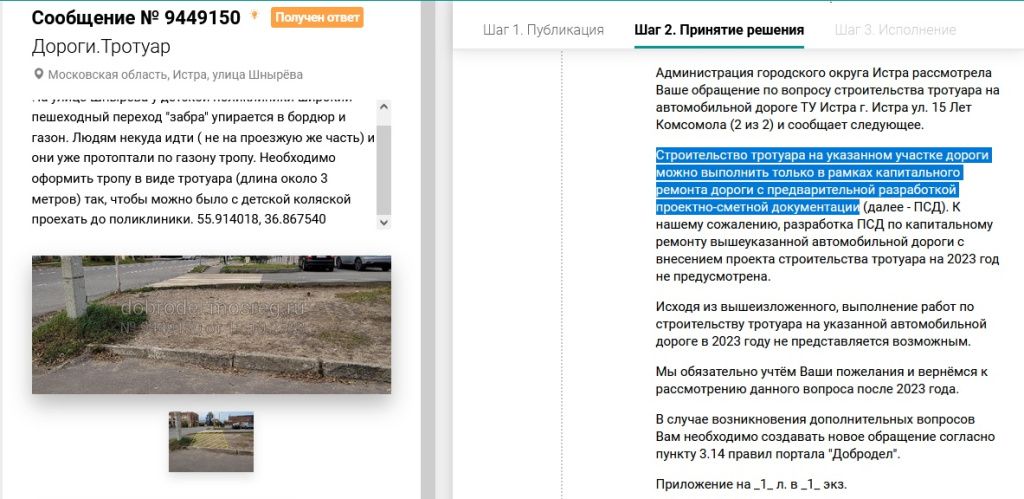The width and height of the screenshot is (1024, 499).
Task: Click the 'Сообщение № 9449150' heading
Action: pos(136,17)
